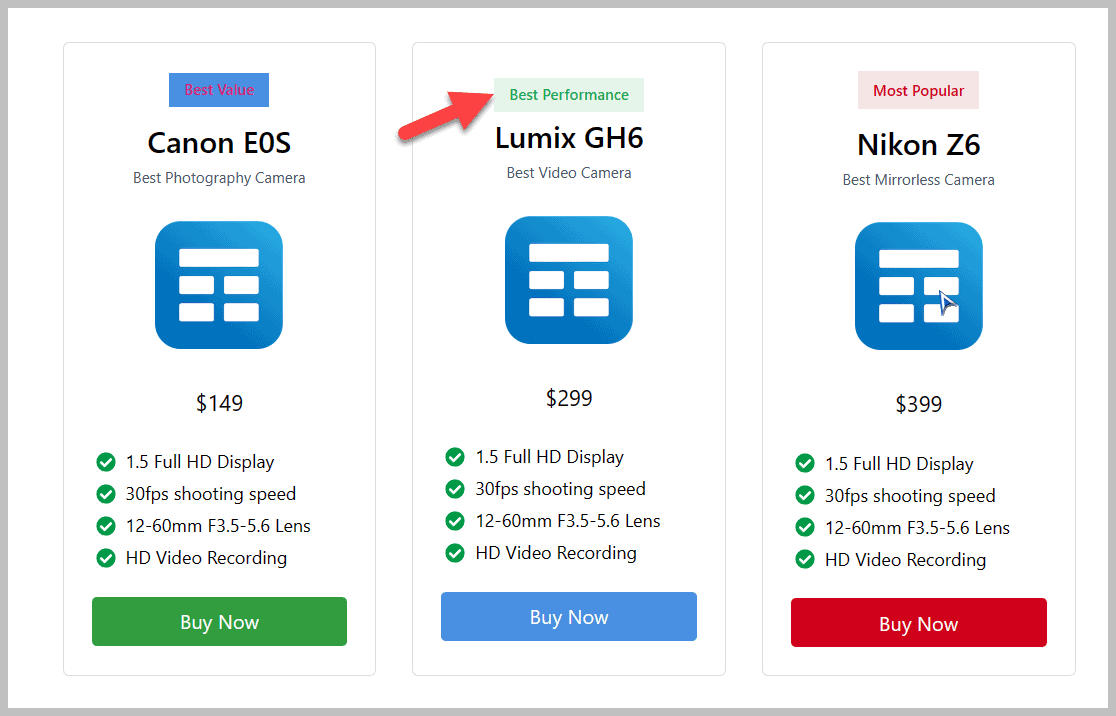Select the Most Popular badge
Viewport: 1116px width, 716px height.
coord(918,90)
